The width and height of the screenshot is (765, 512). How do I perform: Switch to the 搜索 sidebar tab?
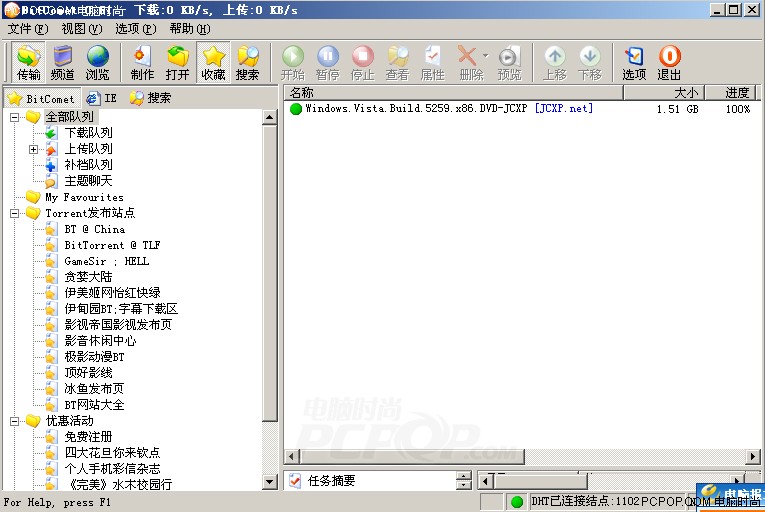[x=150, y=98]
